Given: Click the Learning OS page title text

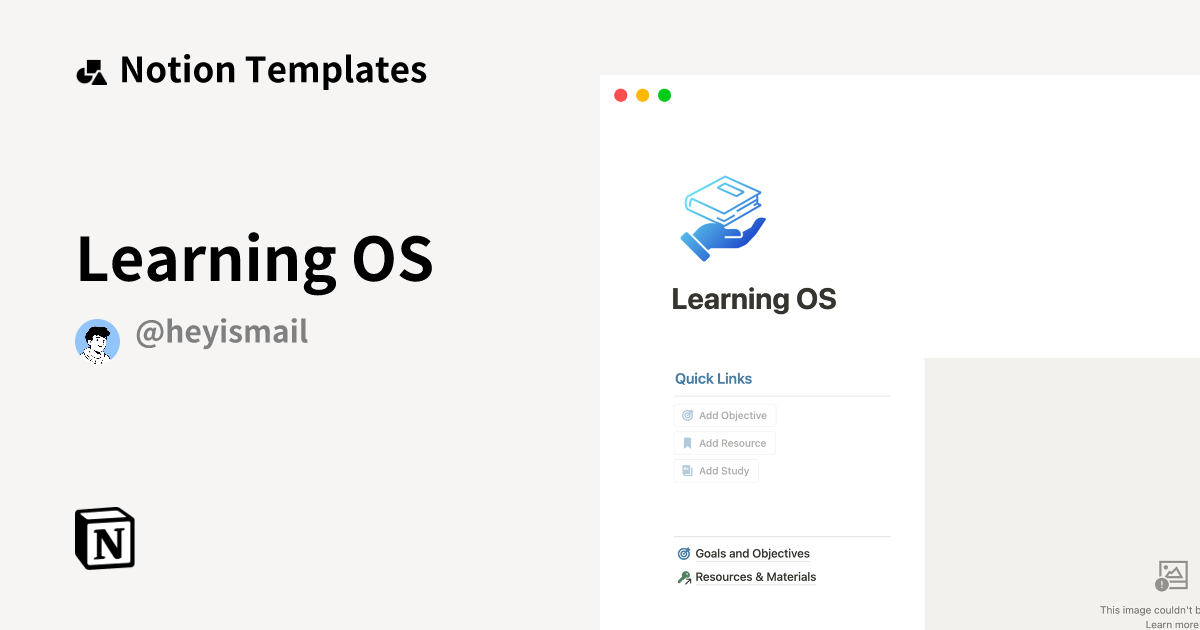Looking at the screenshot, I should pos(754,299).
